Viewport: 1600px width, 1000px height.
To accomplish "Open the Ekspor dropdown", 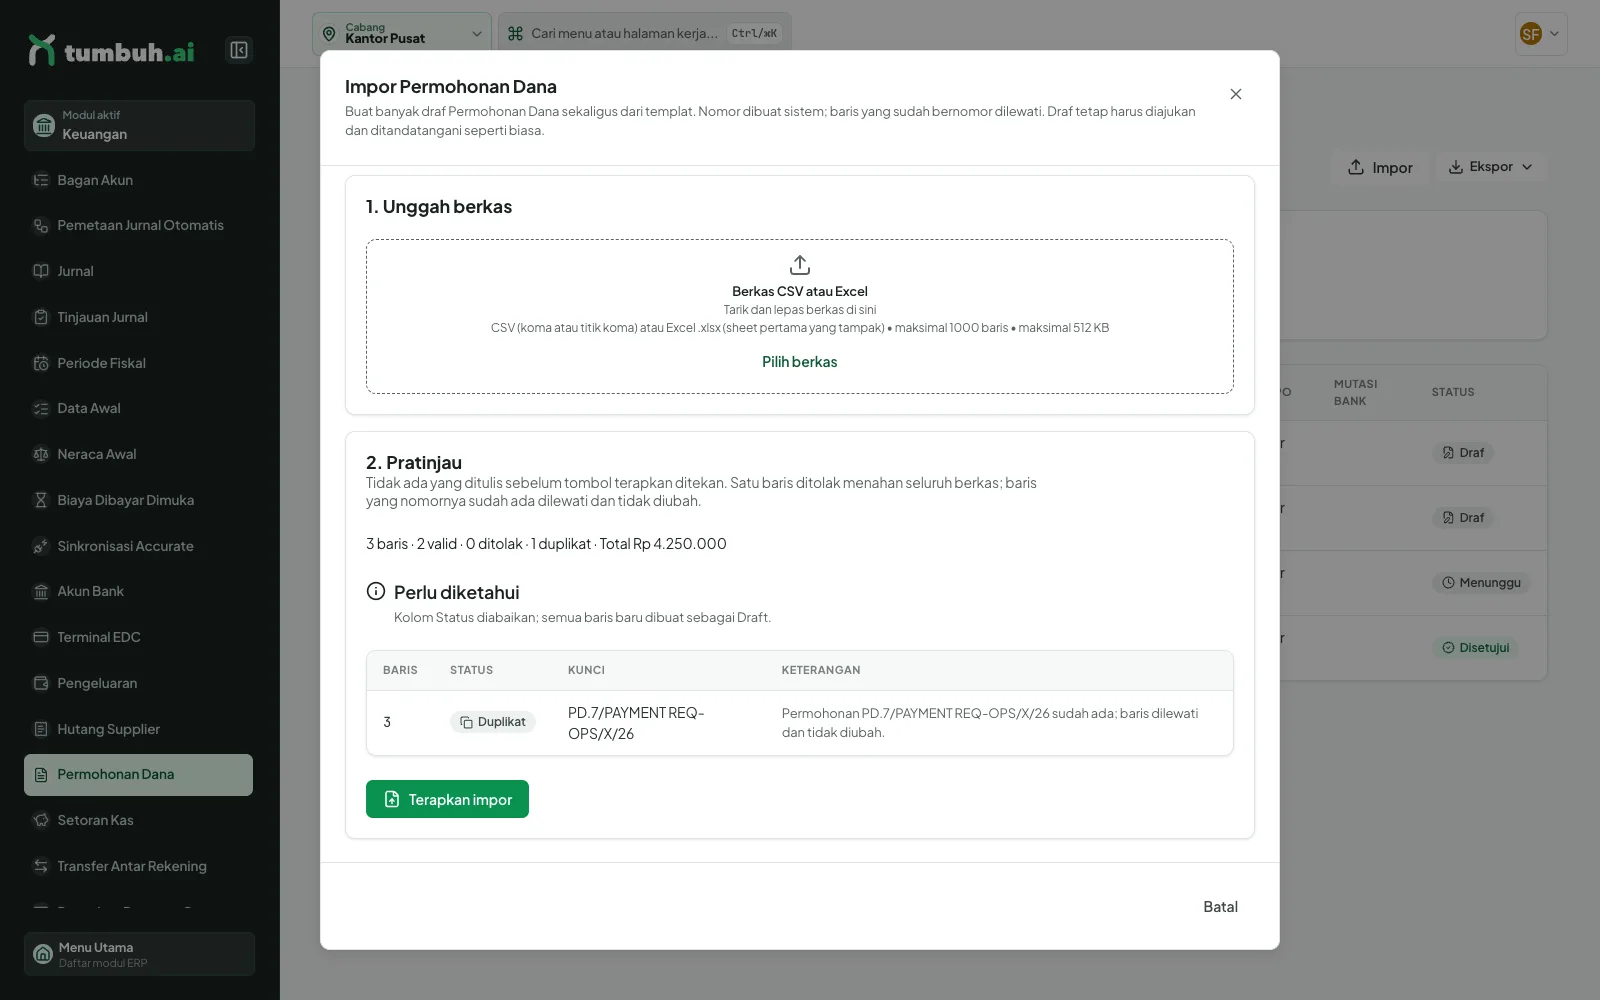I will (x=1491, y=167).
